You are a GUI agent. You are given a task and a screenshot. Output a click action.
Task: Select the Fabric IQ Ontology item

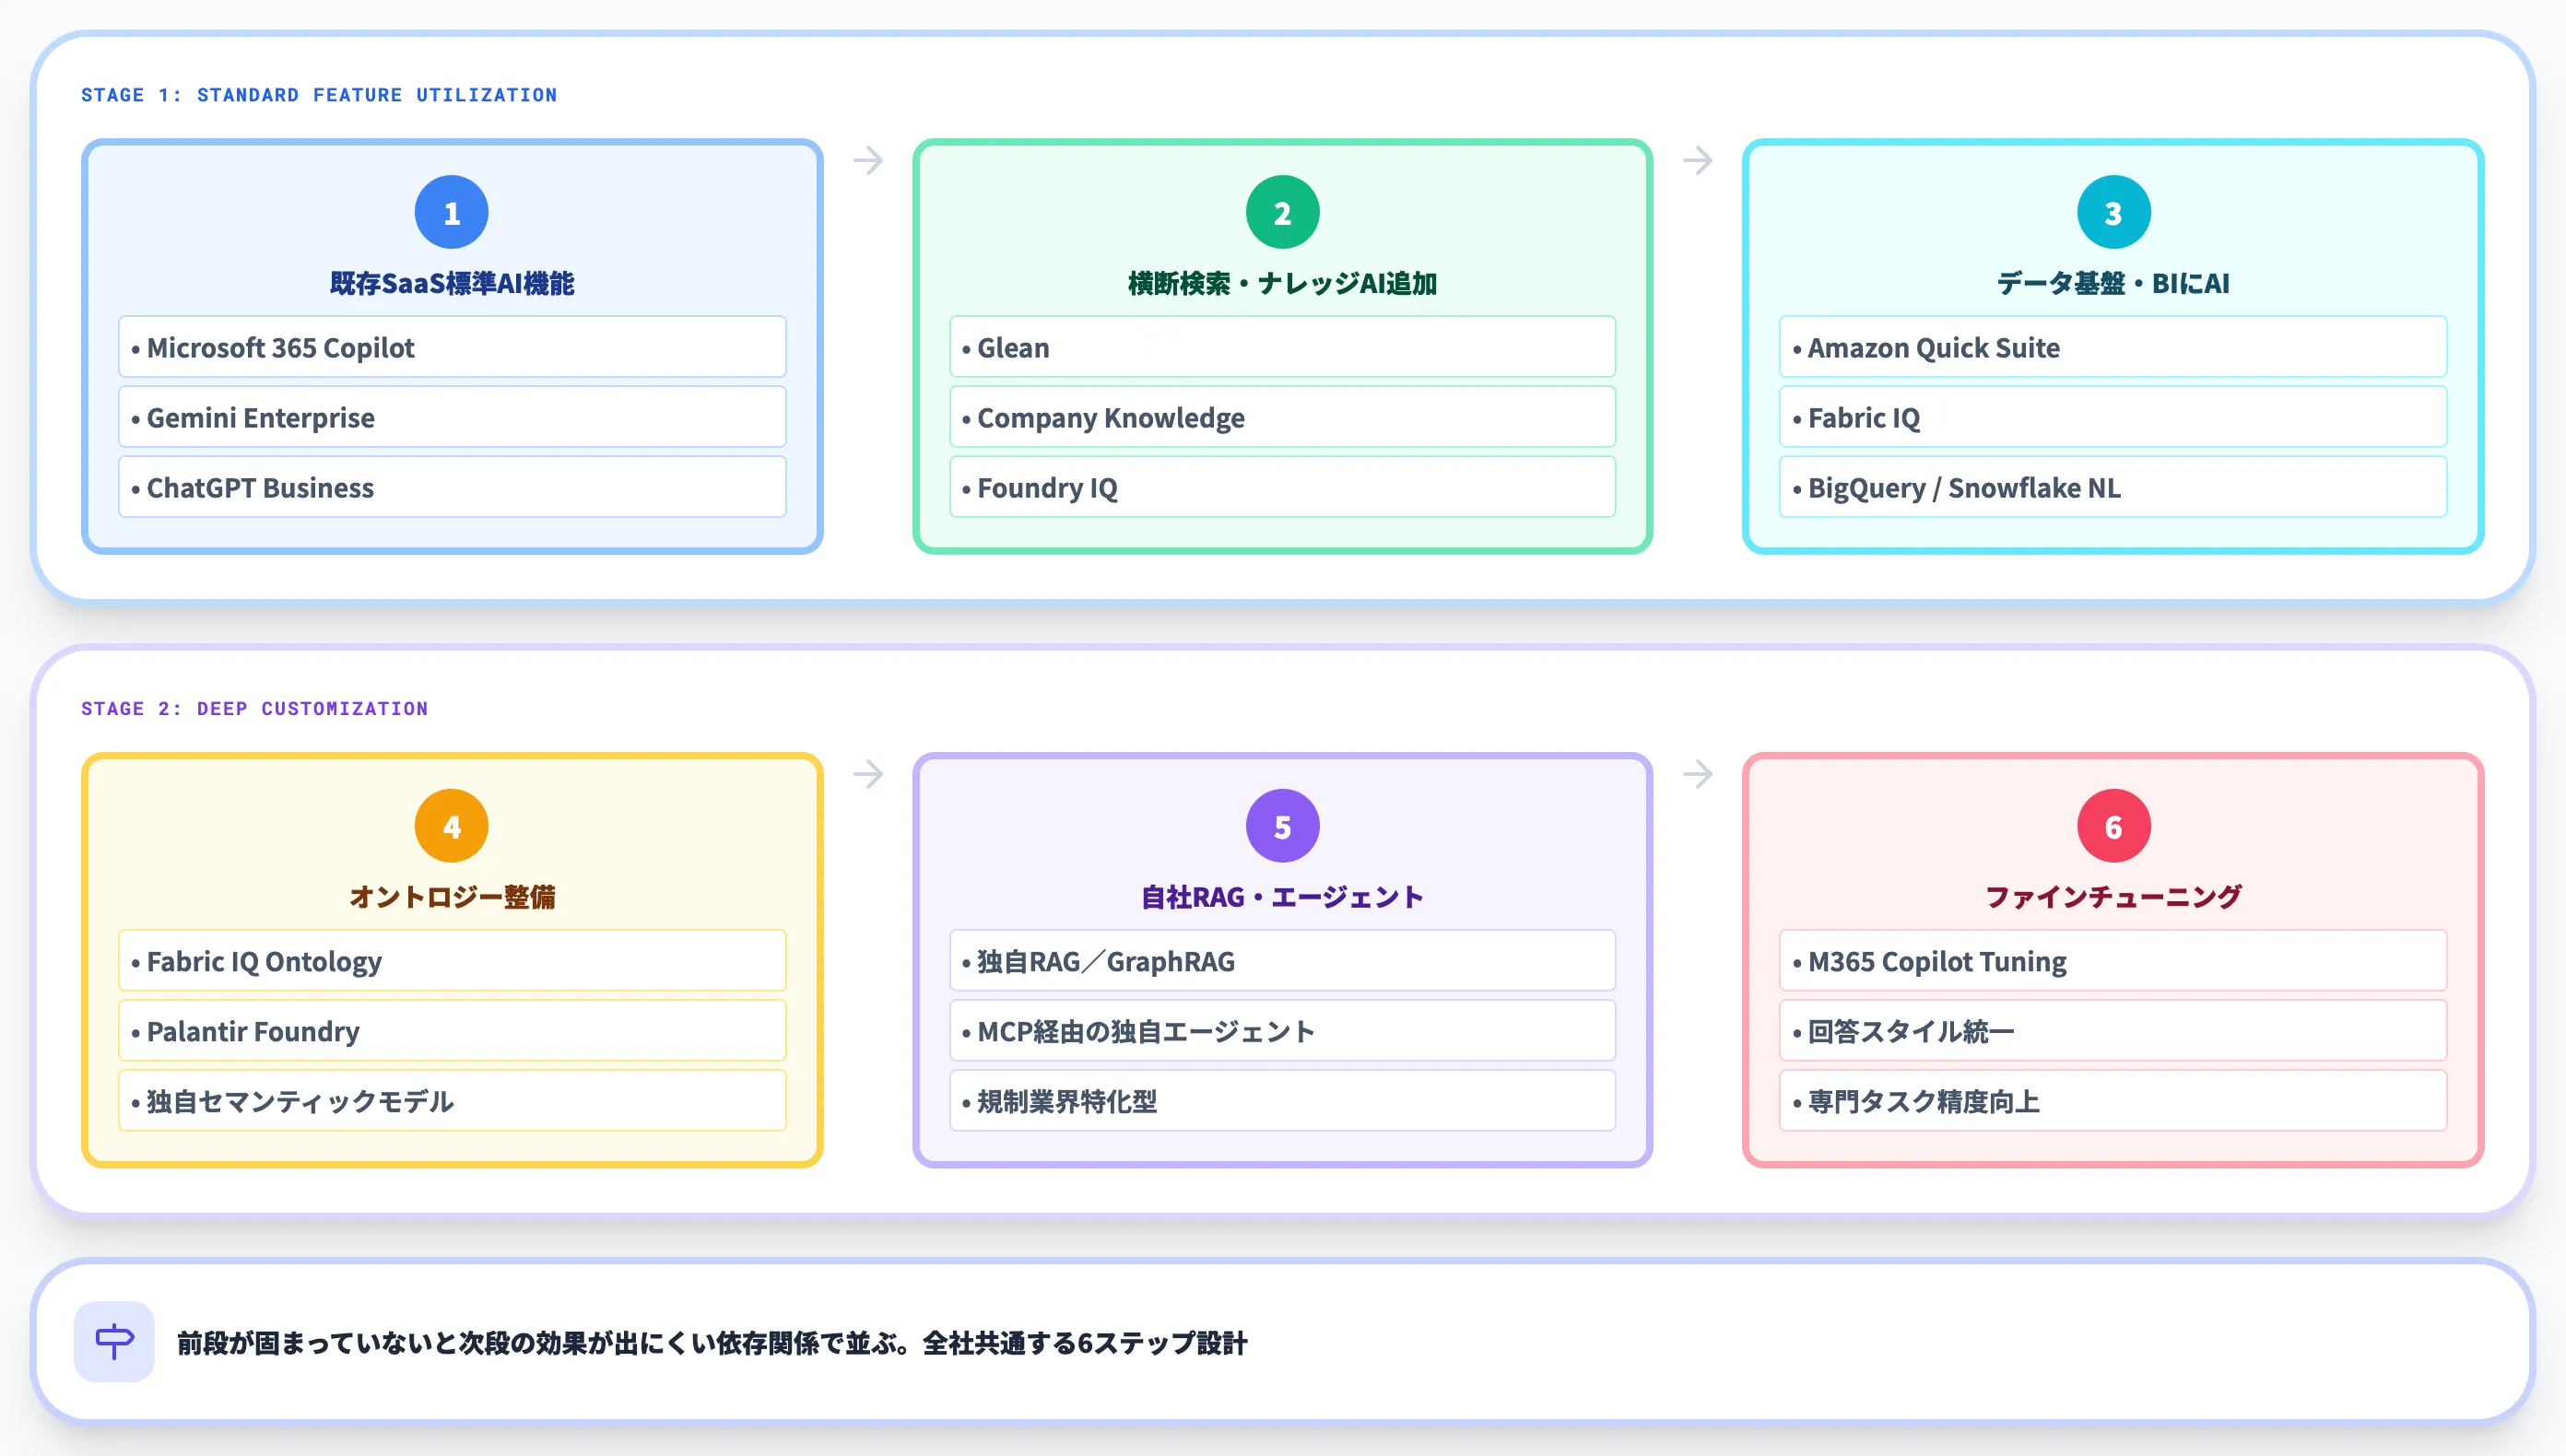452,961
